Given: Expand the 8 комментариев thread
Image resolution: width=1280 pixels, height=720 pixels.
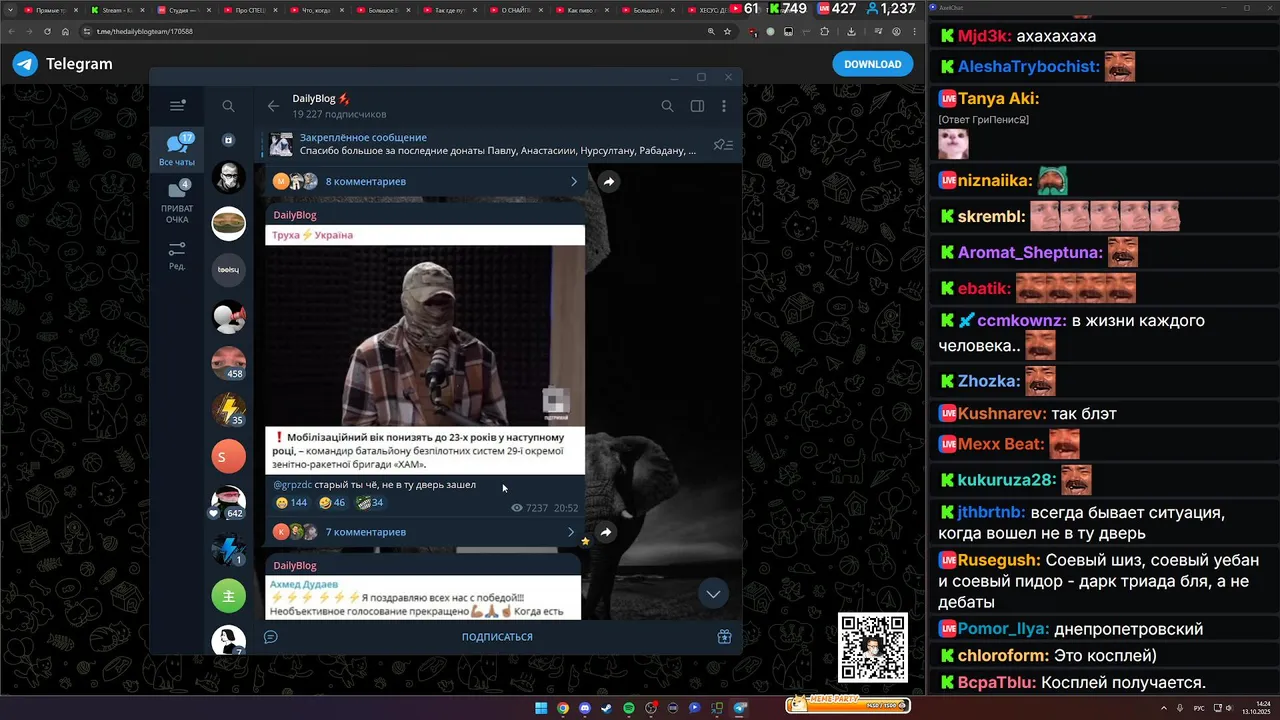Looking at the screenshot, I should pyautogui.click(x=425, y=181).
